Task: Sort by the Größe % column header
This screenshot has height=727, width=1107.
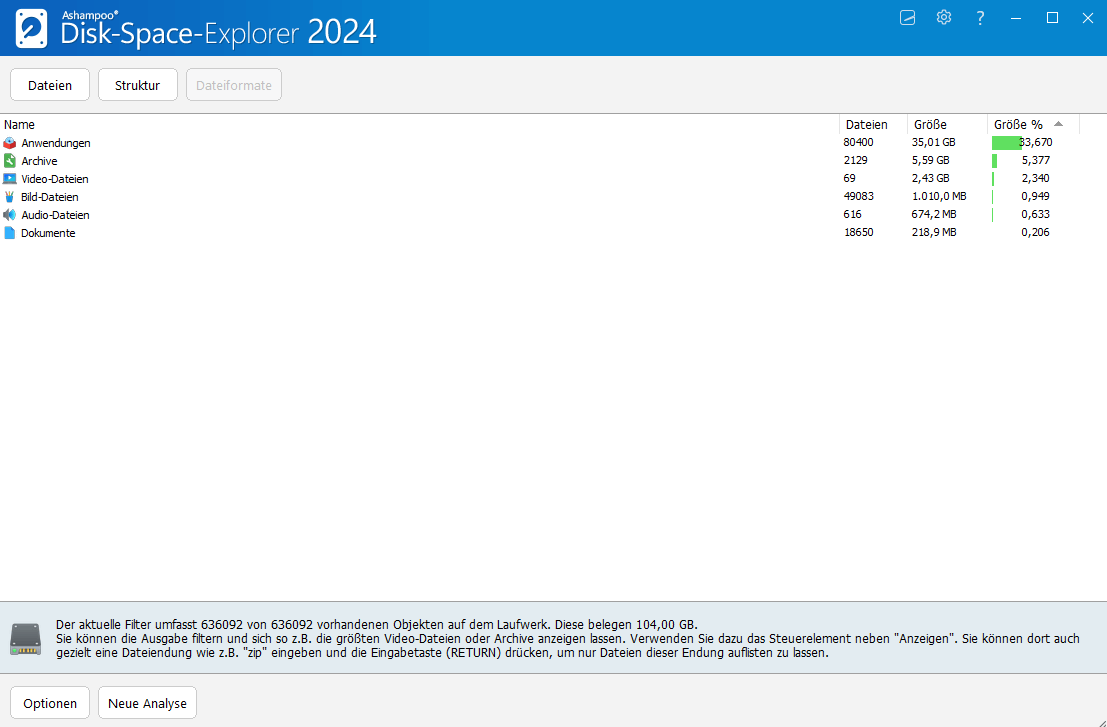Action: point(1018,125)
